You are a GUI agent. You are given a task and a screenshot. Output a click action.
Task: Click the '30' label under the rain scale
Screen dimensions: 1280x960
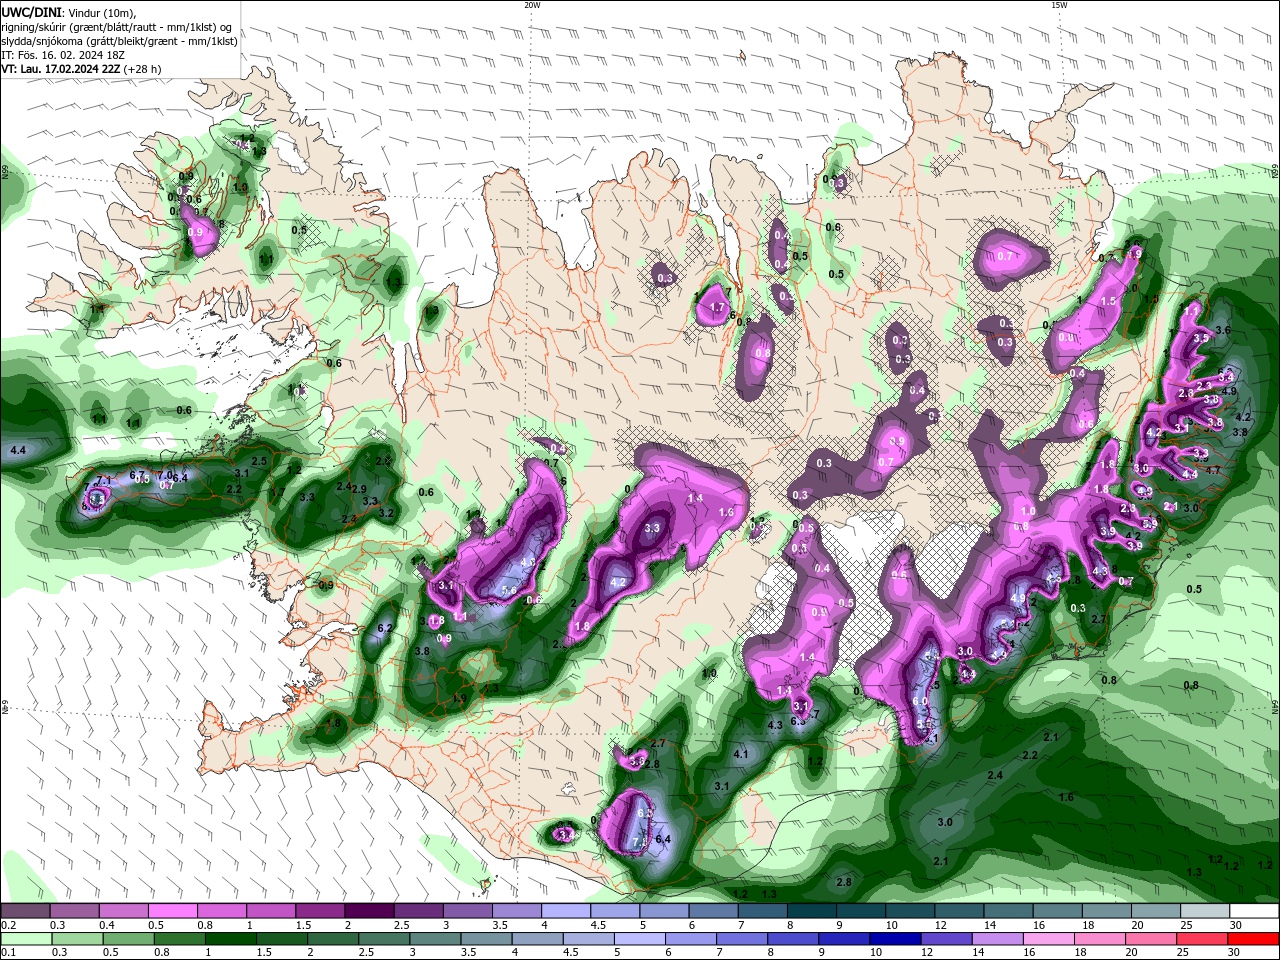[x=1235, y=953]
